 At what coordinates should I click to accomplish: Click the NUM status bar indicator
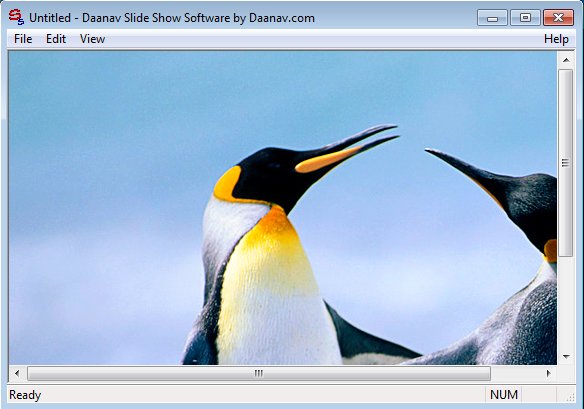(504, 395)
